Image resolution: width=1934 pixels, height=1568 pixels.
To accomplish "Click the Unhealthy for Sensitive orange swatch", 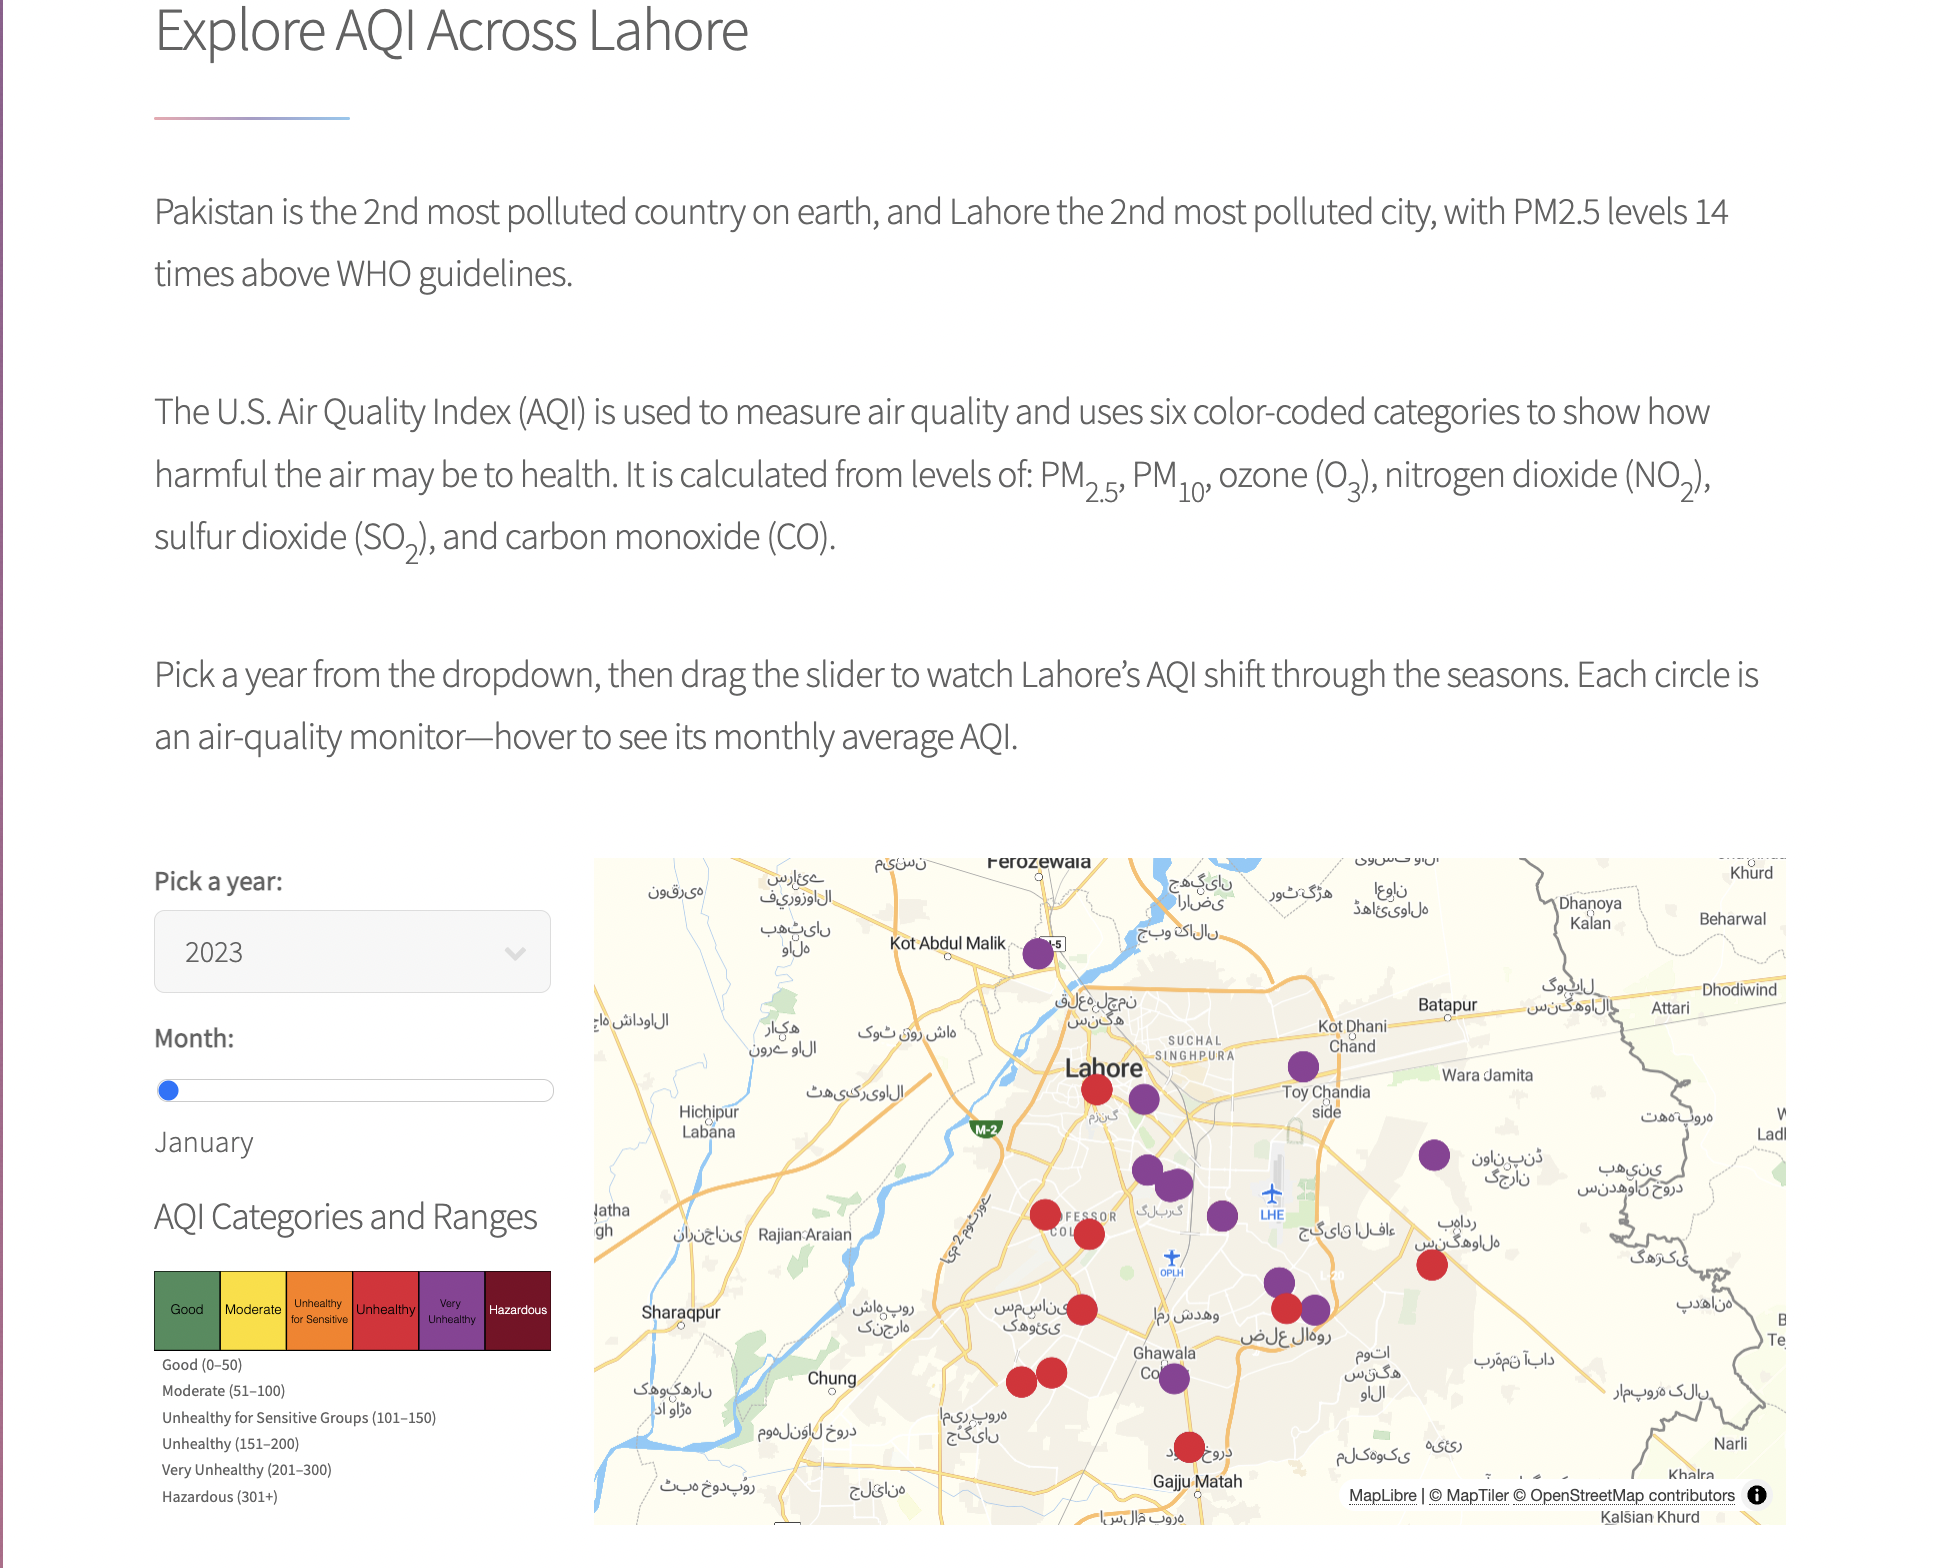I will click(319, 1310).
